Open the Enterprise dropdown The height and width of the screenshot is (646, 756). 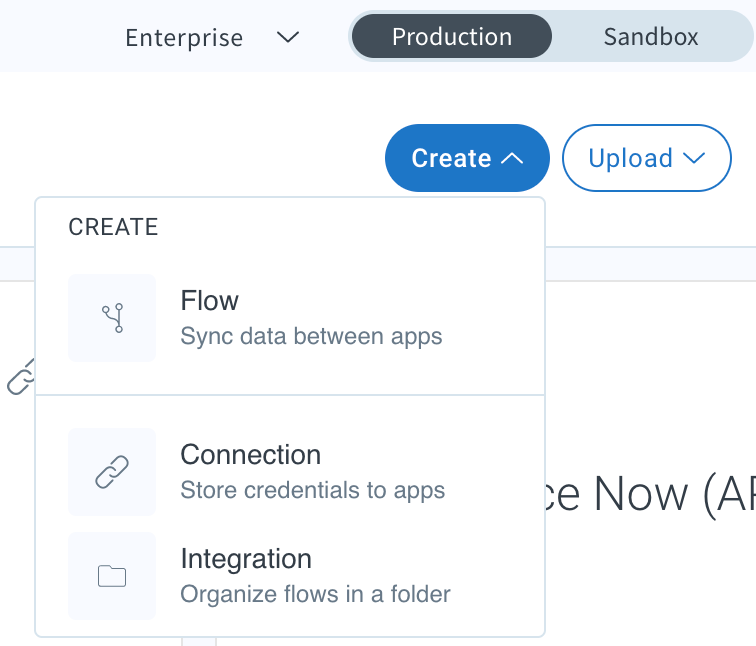coord(212,38)
